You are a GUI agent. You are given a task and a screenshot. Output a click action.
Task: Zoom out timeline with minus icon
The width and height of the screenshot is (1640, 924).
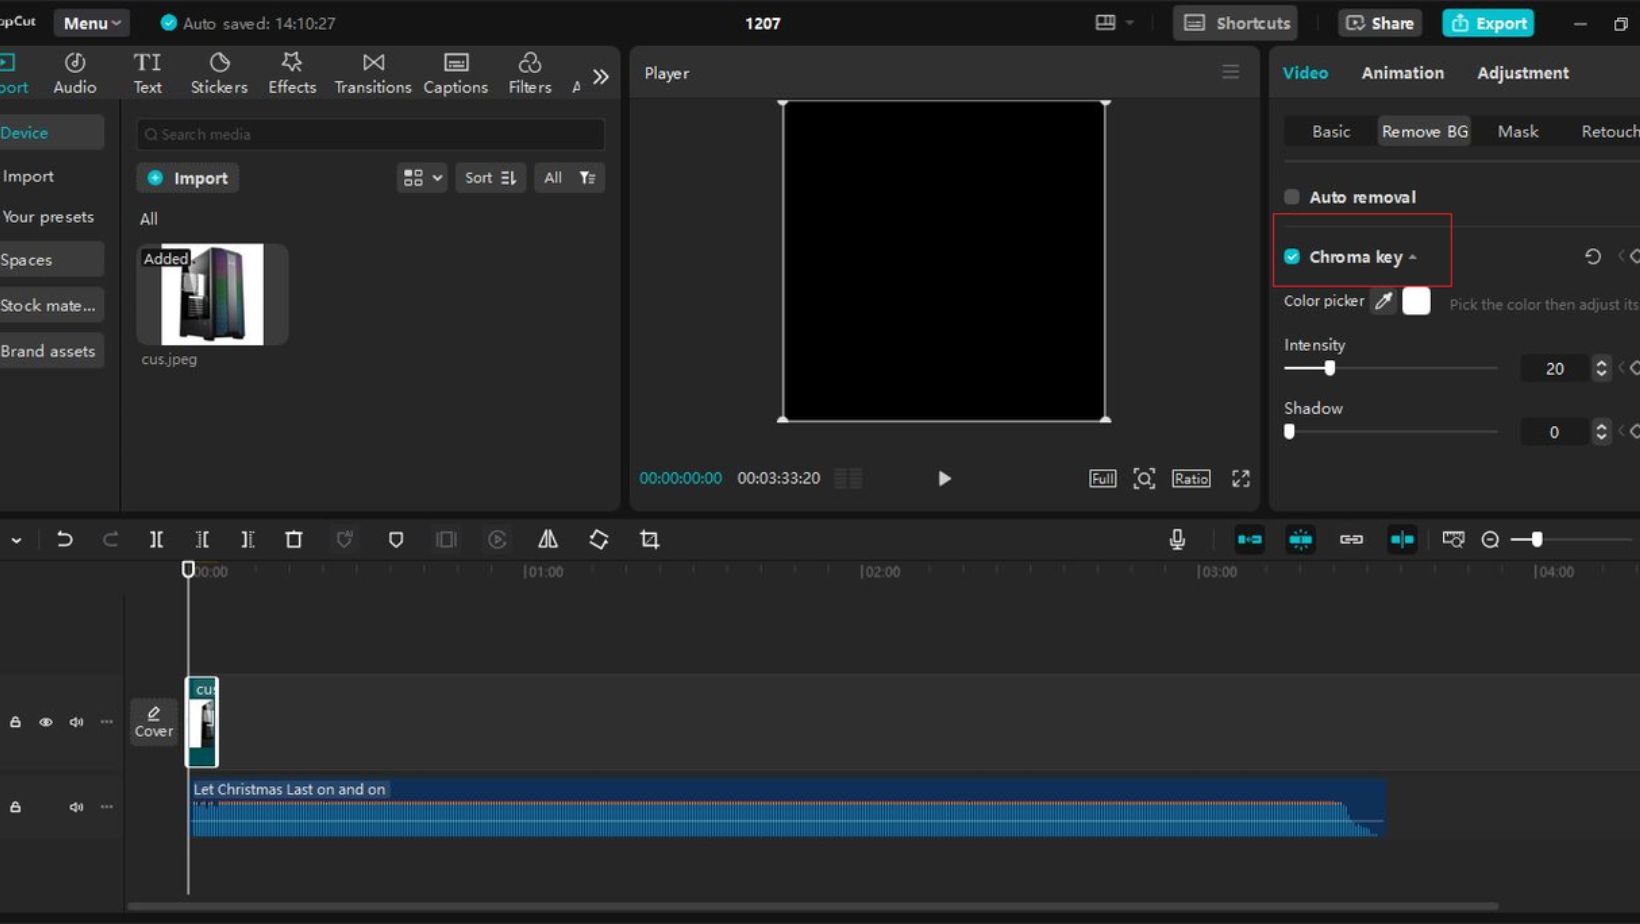point(1490,540)
